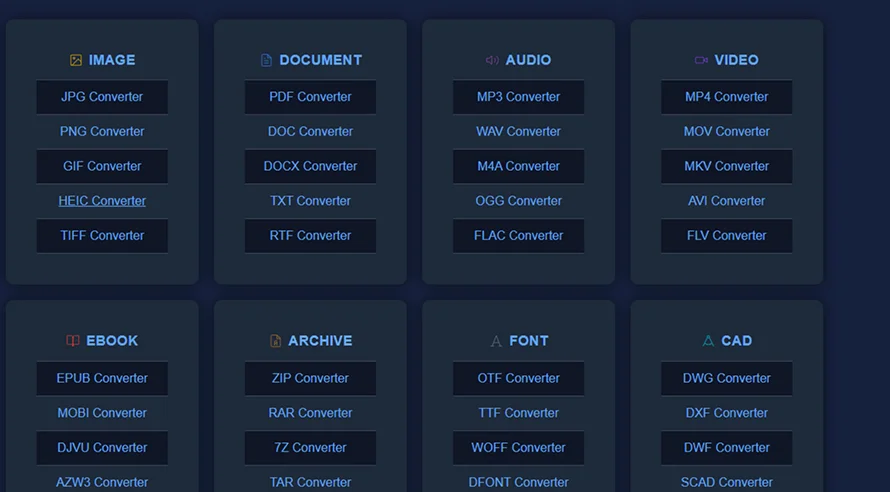Click the Font category letter A icon
Screen dimensions: 890x492
(x=496, y=341)
